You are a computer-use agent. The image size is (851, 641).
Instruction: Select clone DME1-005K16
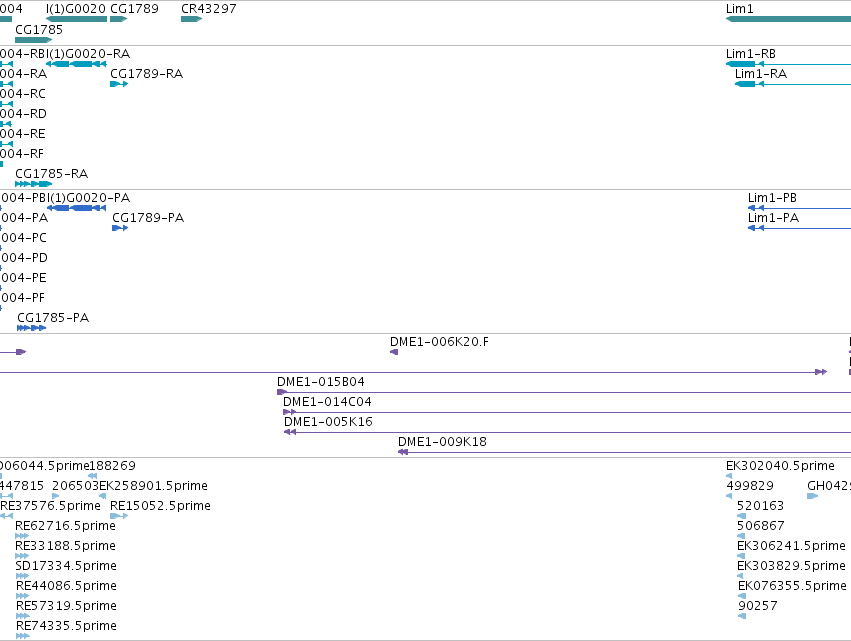567,433
